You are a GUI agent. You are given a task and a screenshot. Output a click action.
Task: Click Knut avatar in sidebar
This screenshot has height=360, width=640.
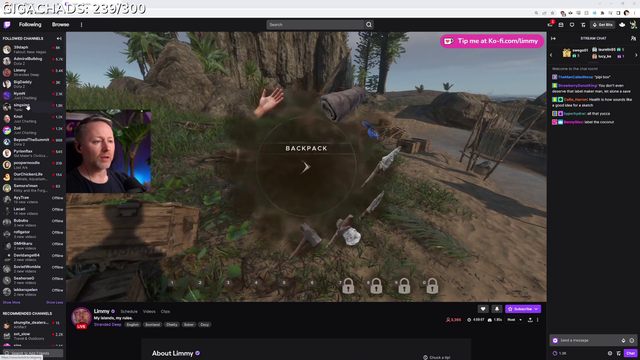point(7,119)
